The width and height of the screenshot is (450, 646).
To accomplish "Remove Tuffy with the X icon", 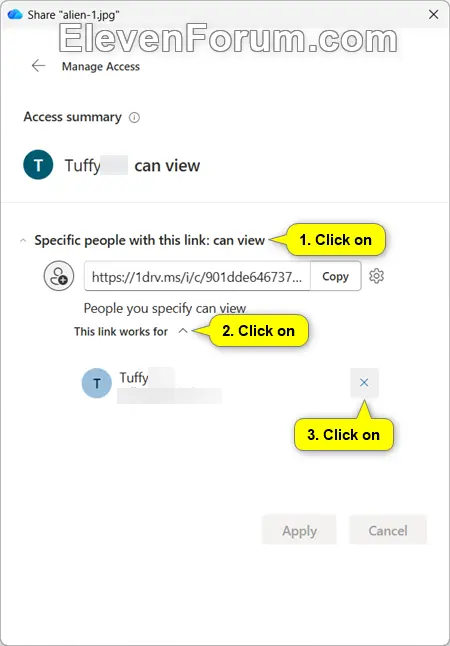I will point(364,383).
